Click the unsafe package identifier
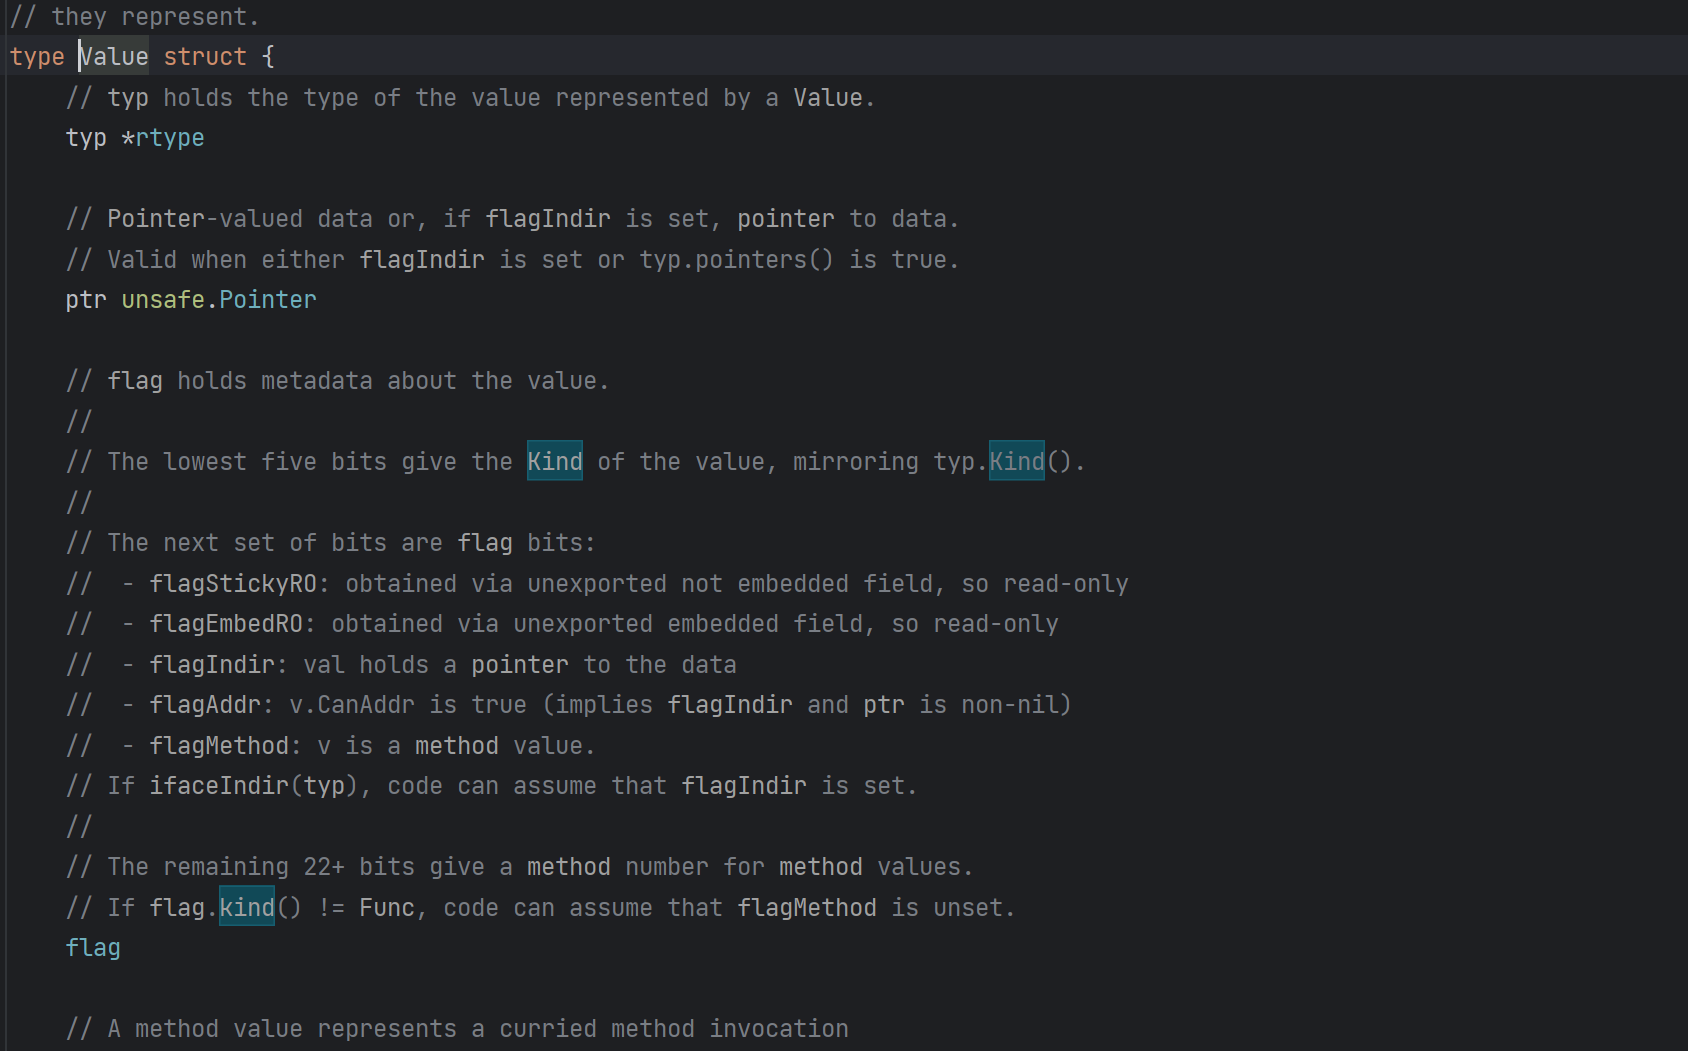This screenshot has height=1051, width=1688. (x=162, y=300)
